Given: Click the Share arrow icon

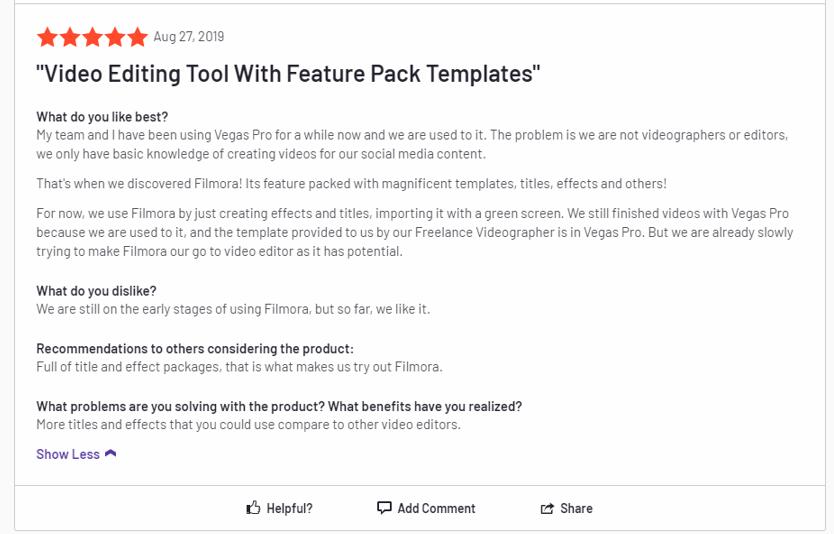Looking at the screenshot, I should pyautogui.click(x=547, y=508).
